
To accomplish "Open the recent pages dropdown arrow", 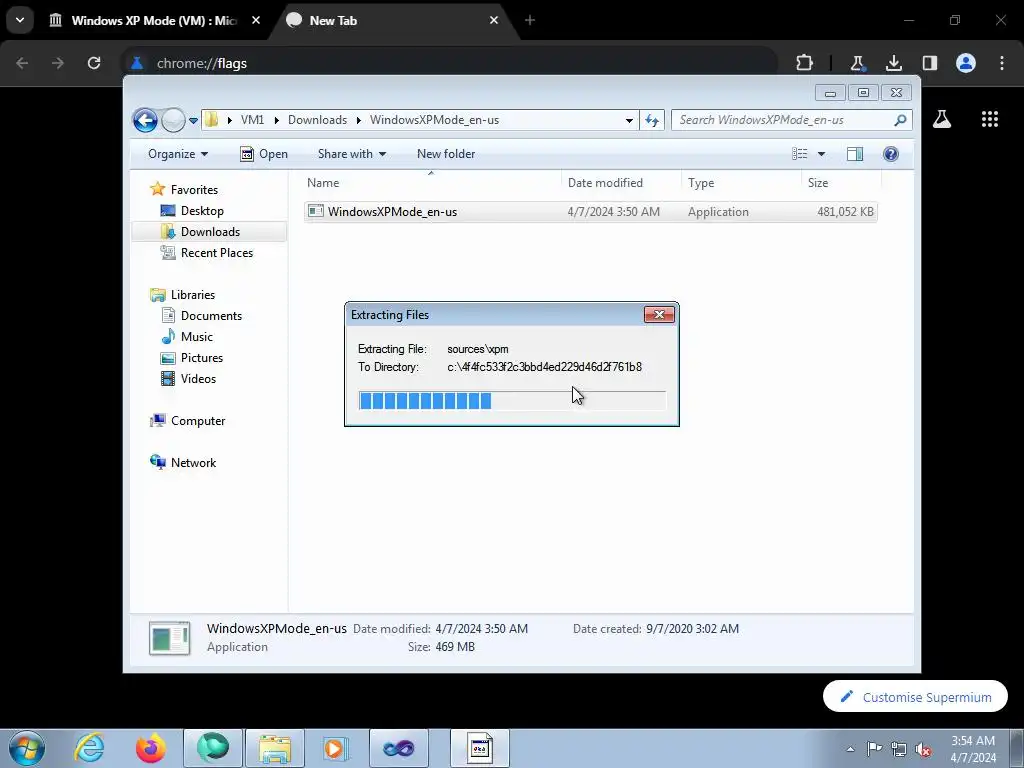I will [x=193, y=120].
